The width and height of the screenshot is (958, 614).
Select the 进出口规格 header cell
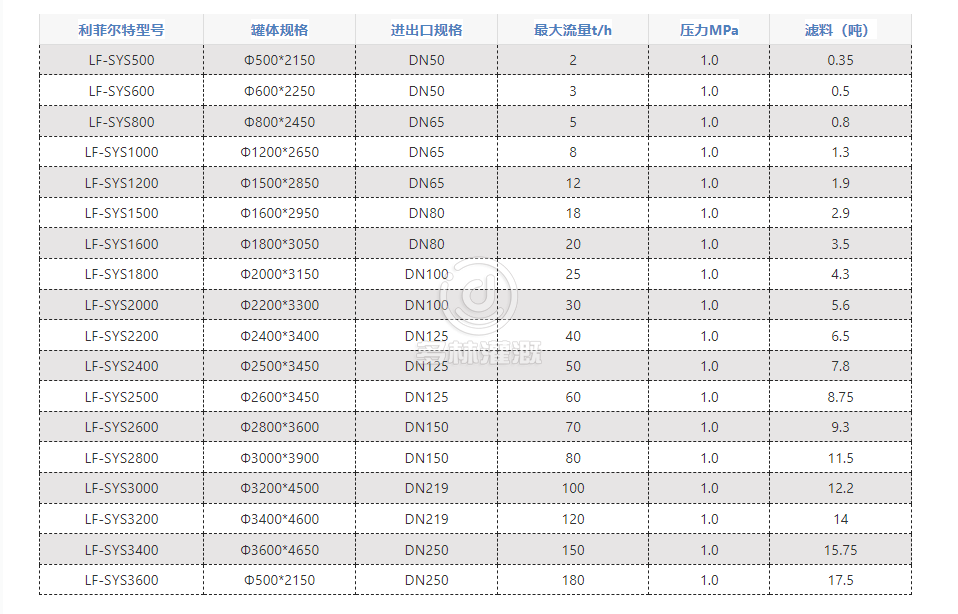(x=426, y=30)
